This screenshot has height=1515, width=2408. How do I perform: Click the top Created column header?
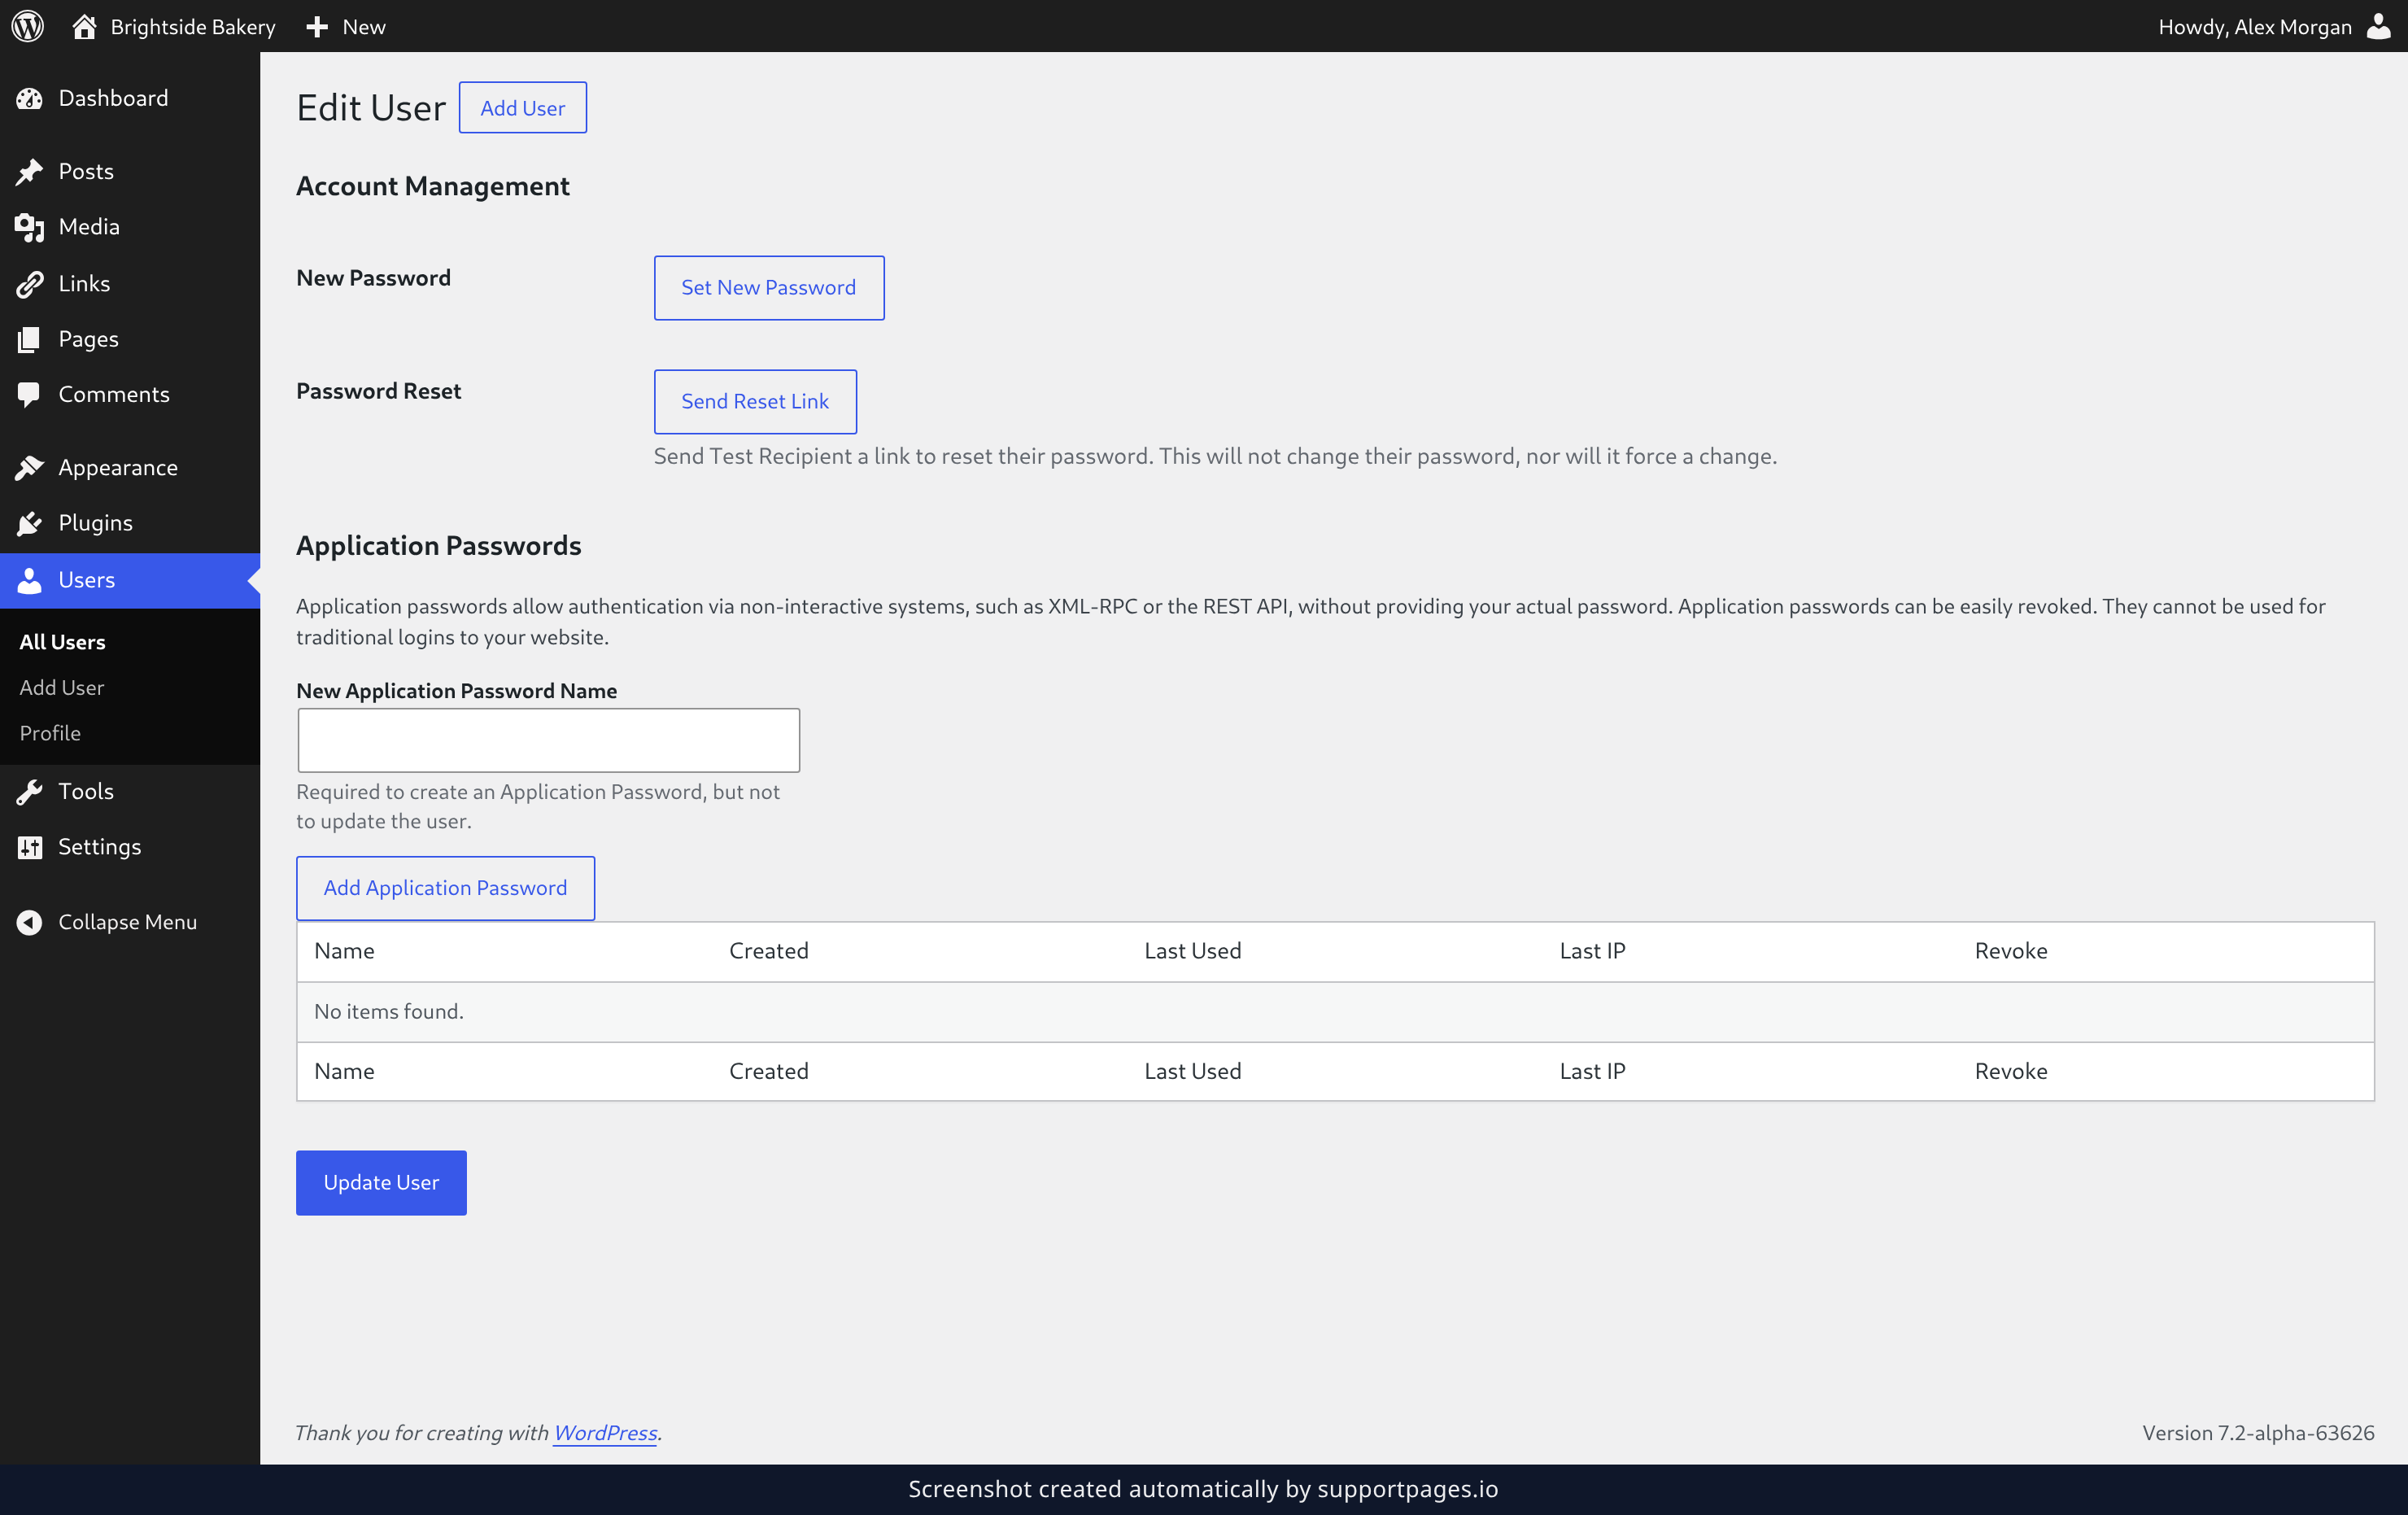coord(768,951)
